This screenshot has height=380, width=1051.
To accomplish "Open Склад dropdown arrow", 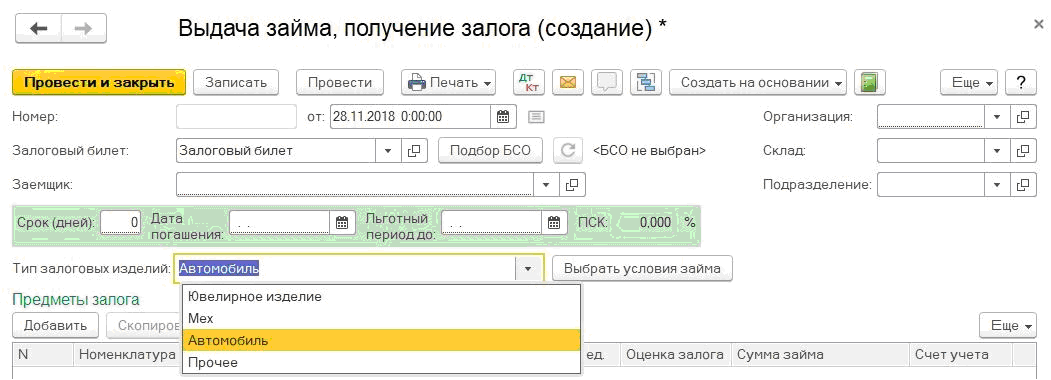I will pyautogui.click(x=997, y=151).
